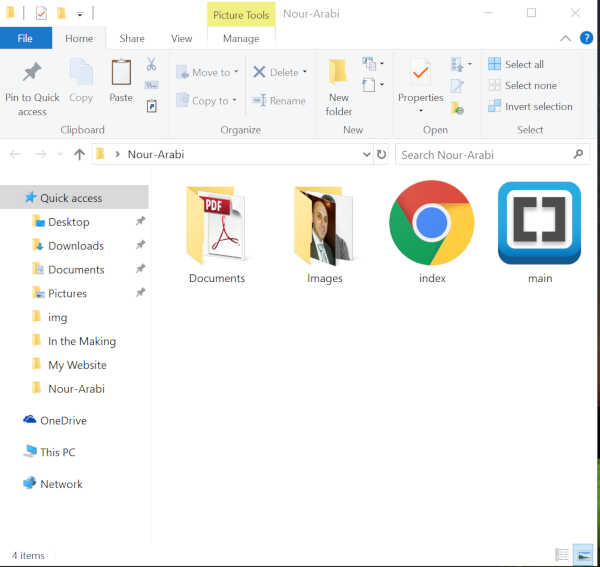Click the Paste clipboard icon

(121, 72)
